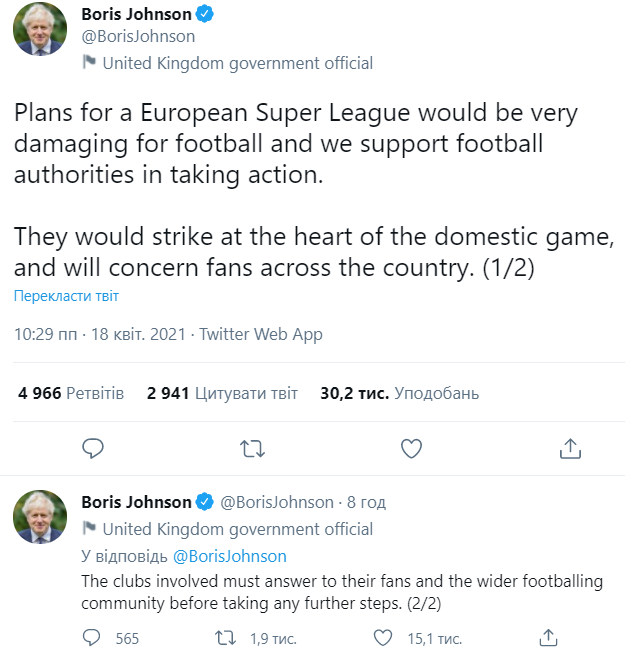Click the flag icon next to government official label
The image size is (625, 658).
click(x=89, y=62)
